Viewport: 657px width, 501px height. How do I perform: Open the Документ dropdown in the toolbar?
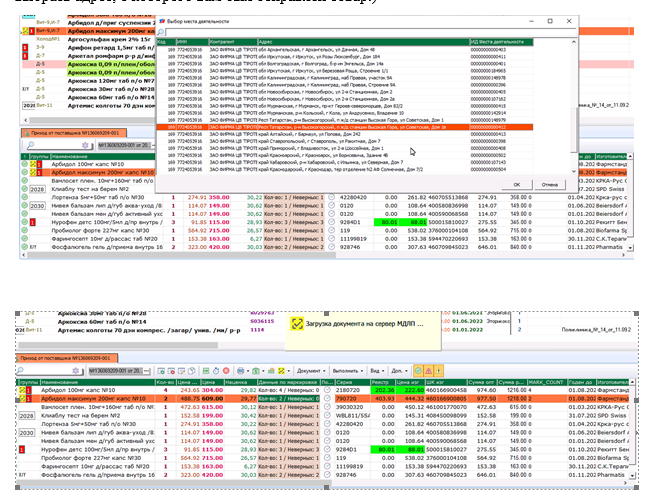click(311, 373)
